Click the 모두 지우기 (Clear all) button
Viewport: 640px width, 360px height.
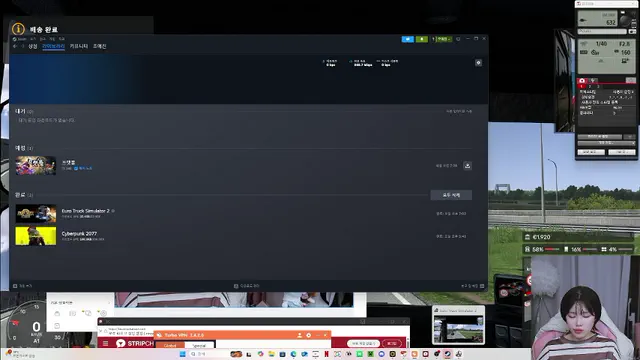pyautogui.click(x=451, y=195)
